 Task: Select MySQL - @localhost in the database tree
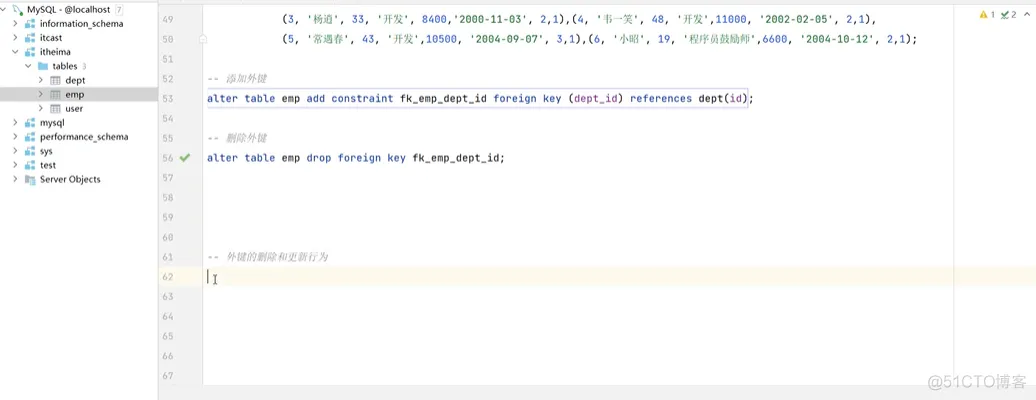click(79, 9)
